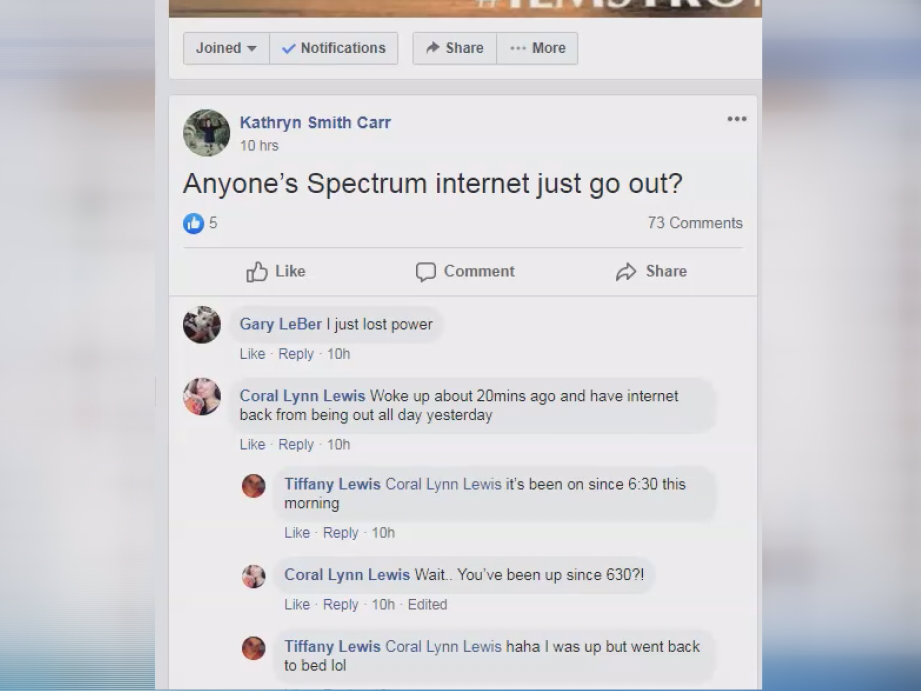Screen dimensions: 921x691
Task: Click the 10 hrs post timestamp
Action: pos(259,146)
